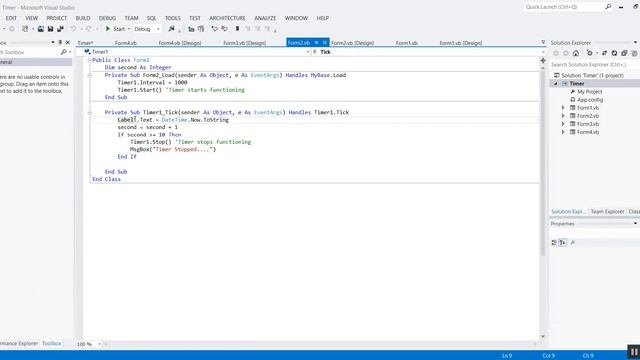
Task: Switch to the Form1.vb tab
Action: tap(407, 43)
